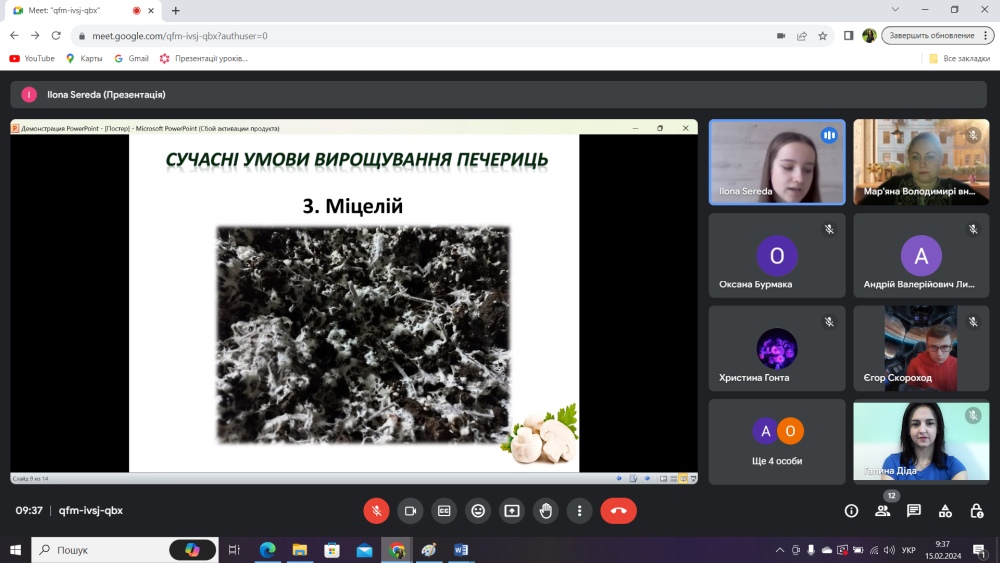This screenshot has width=1000, height=563.
Task: Toggle the camera button
Action: pyautogui.click(x=410, y=511)
